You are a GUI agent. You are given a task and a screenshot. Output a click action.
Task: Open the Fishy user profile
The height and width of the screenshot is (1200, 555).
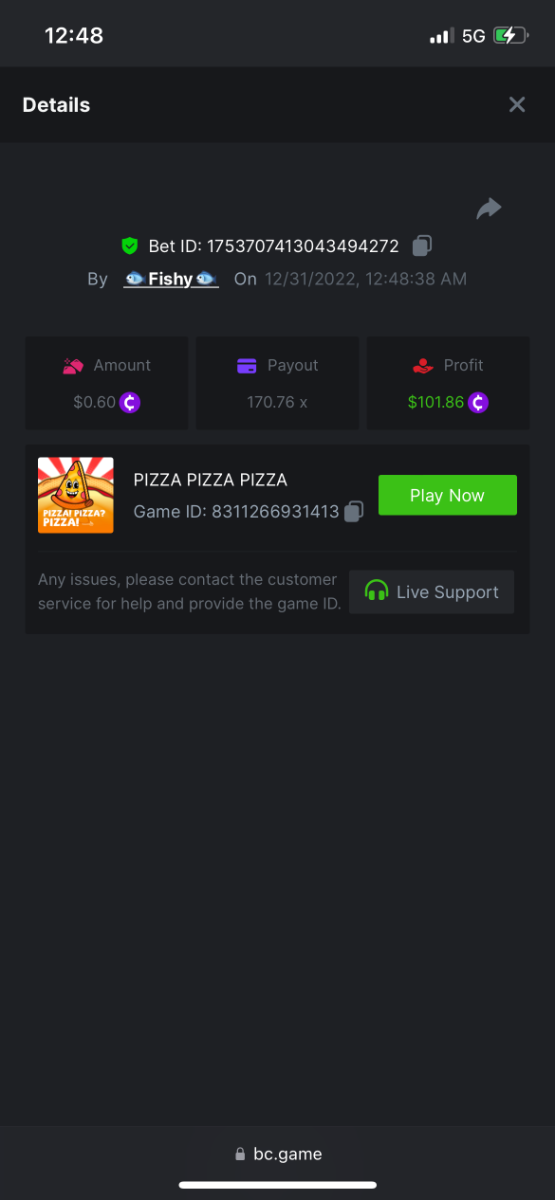click(171, 279)
